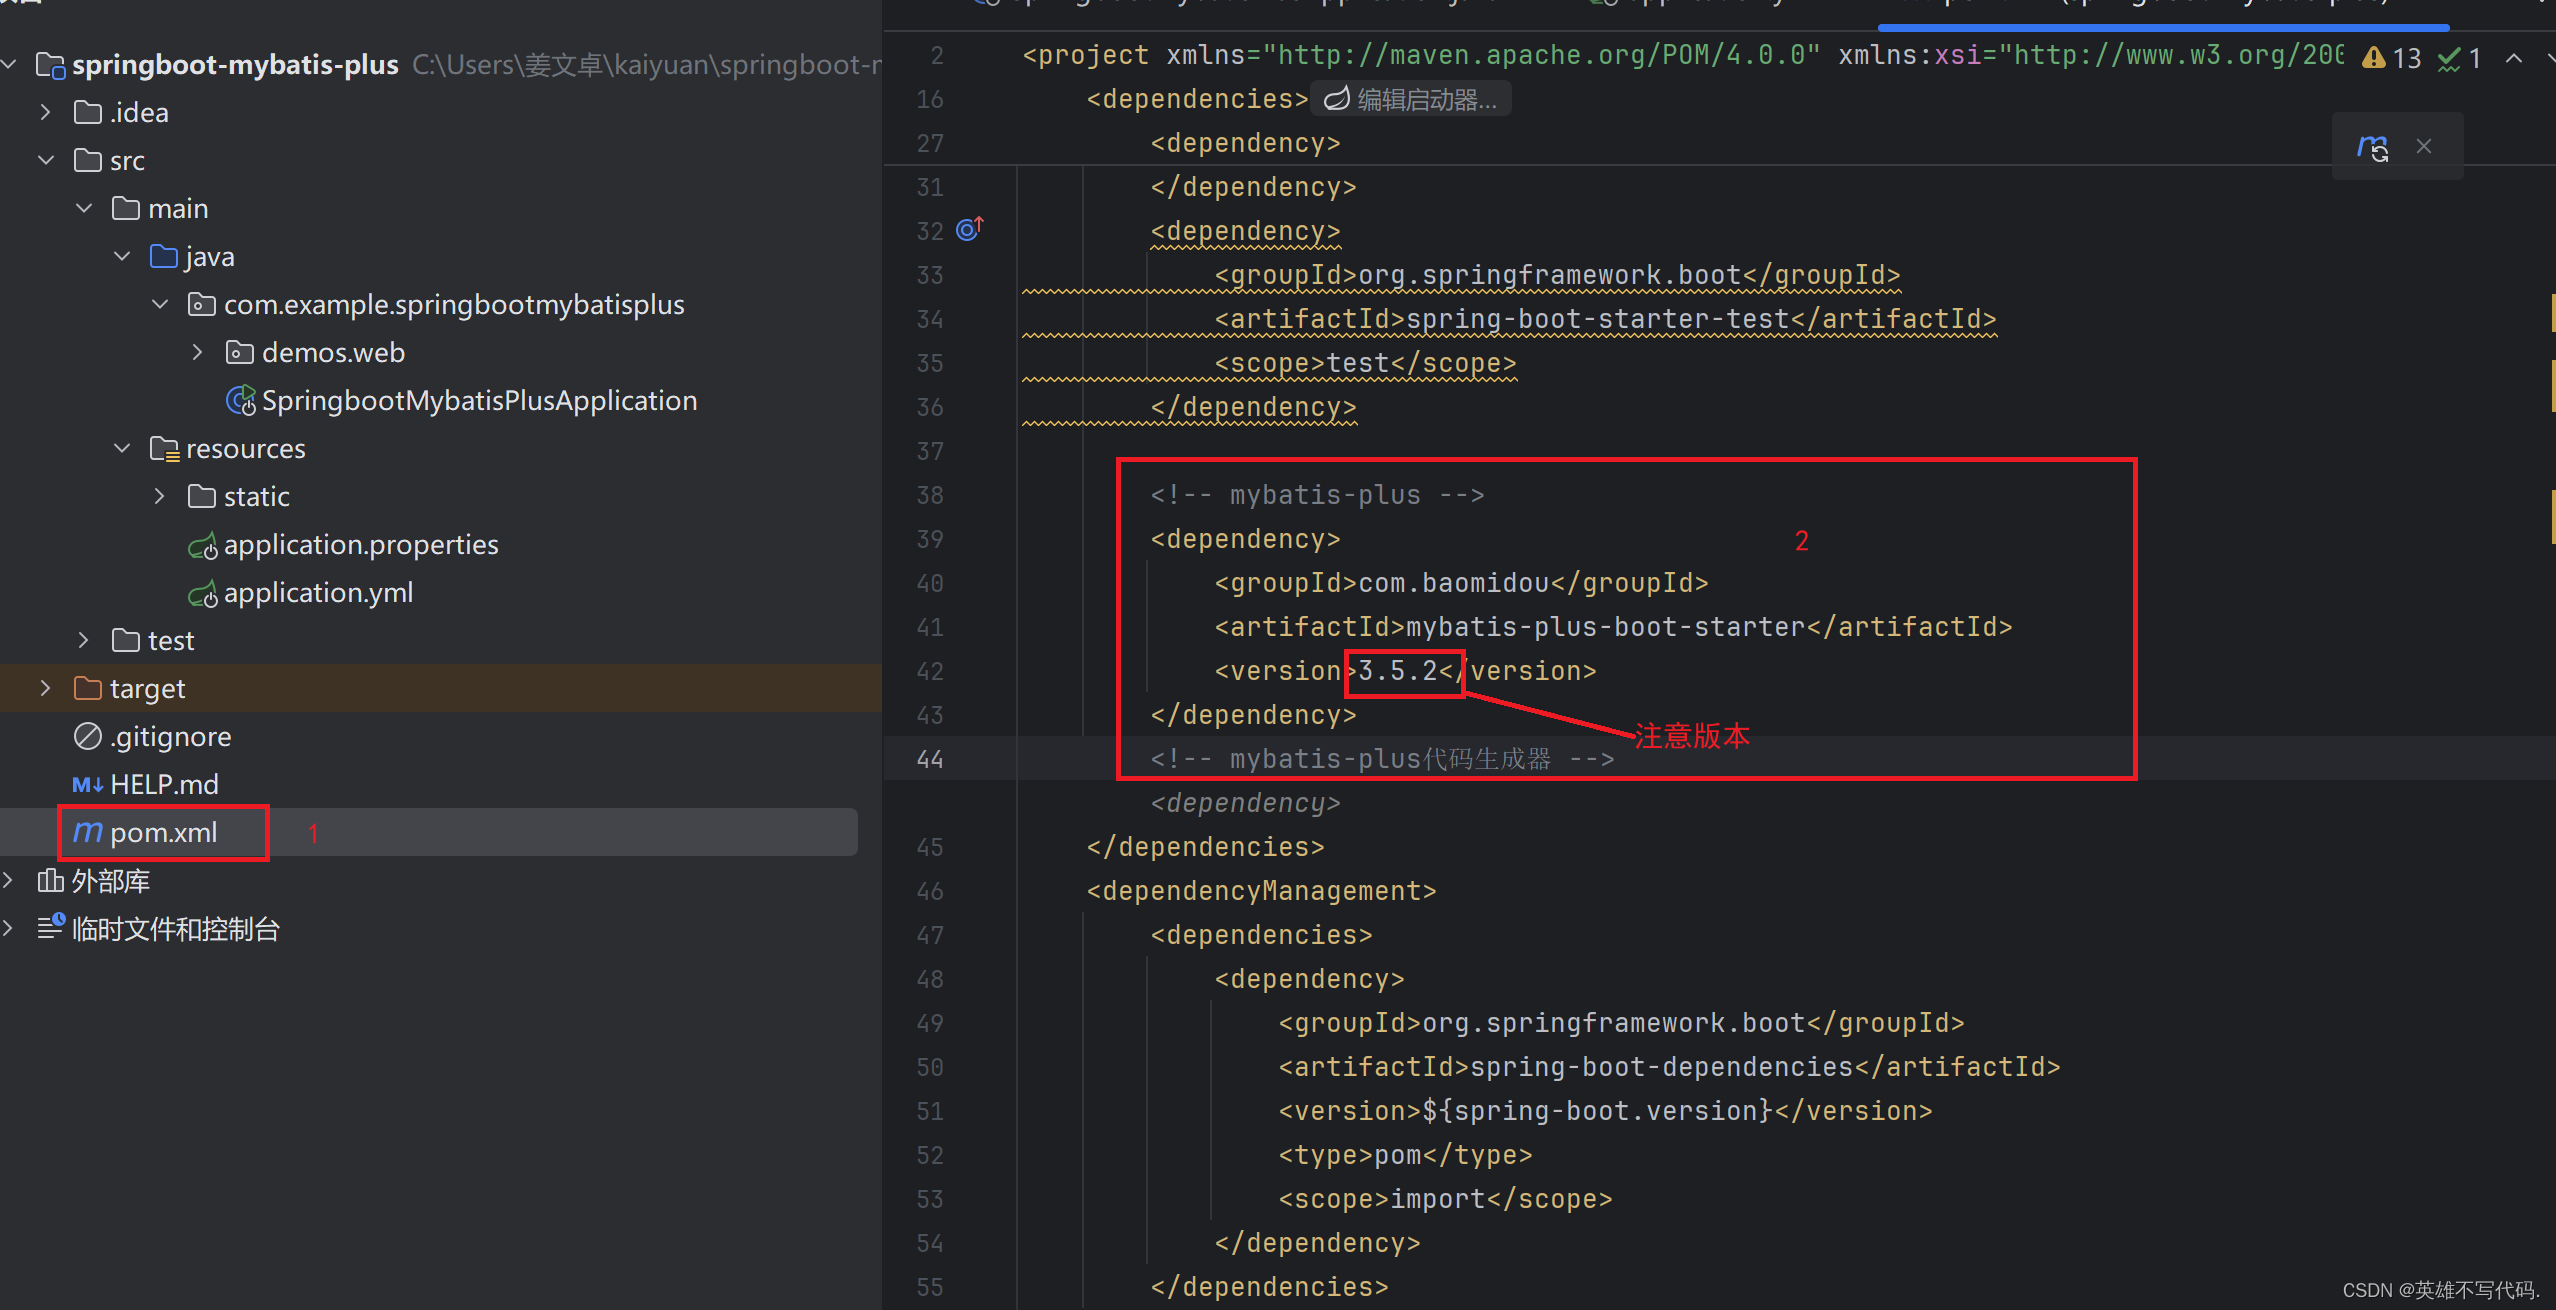
Task: Click the gutter navigation icon at line 32
Action: [x=968, y=229]
